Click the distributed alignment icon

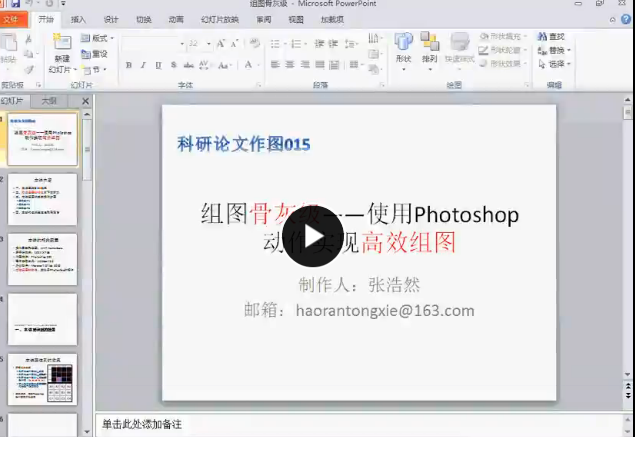(x=334, y=65)
